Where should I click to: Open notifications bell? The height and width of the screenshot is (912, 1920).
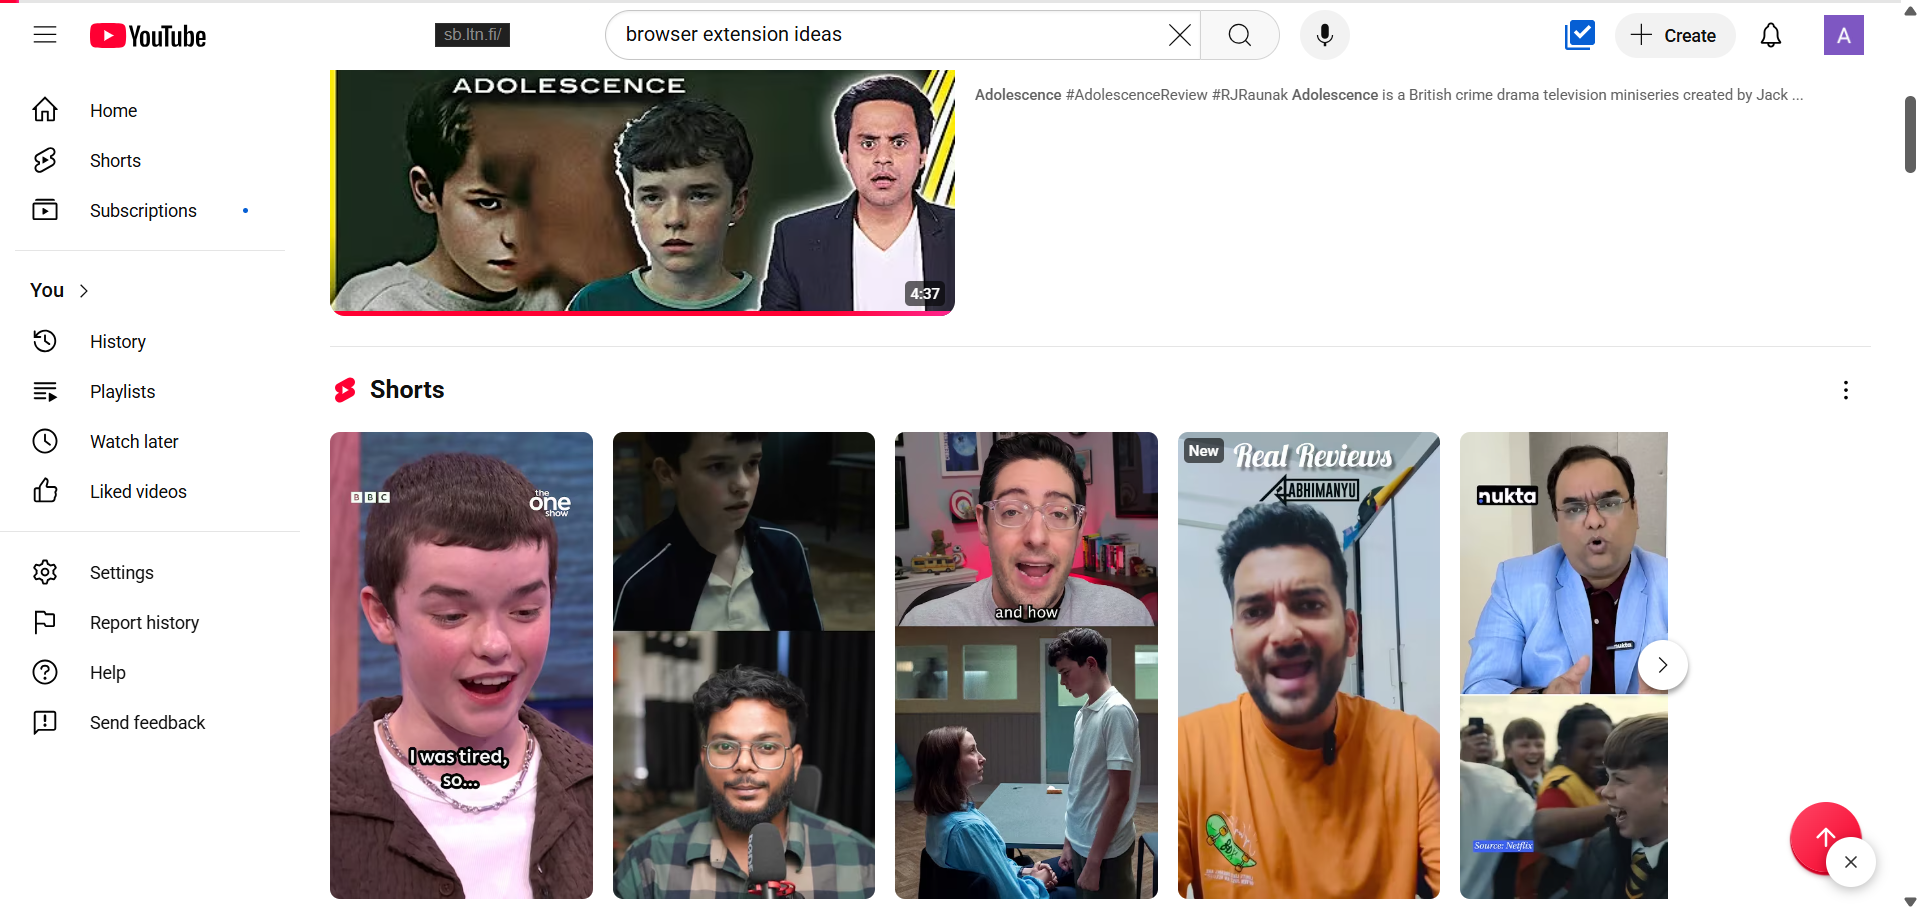coord(1771,35)
